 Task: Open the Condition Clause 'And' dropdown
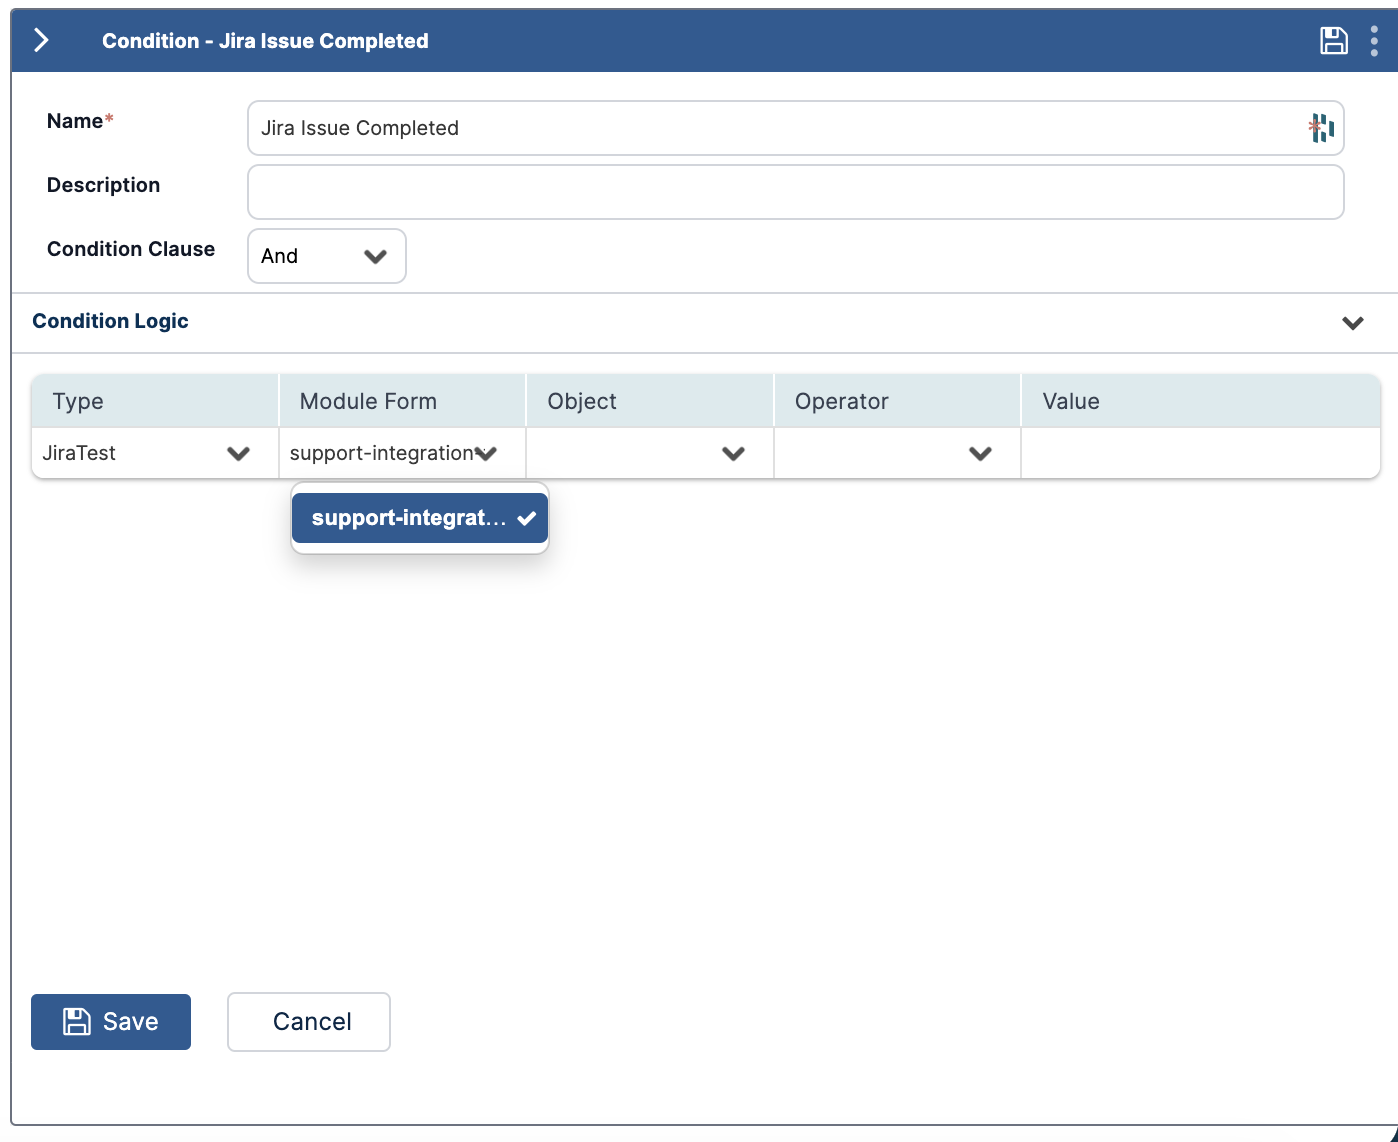tap(326, 256)
